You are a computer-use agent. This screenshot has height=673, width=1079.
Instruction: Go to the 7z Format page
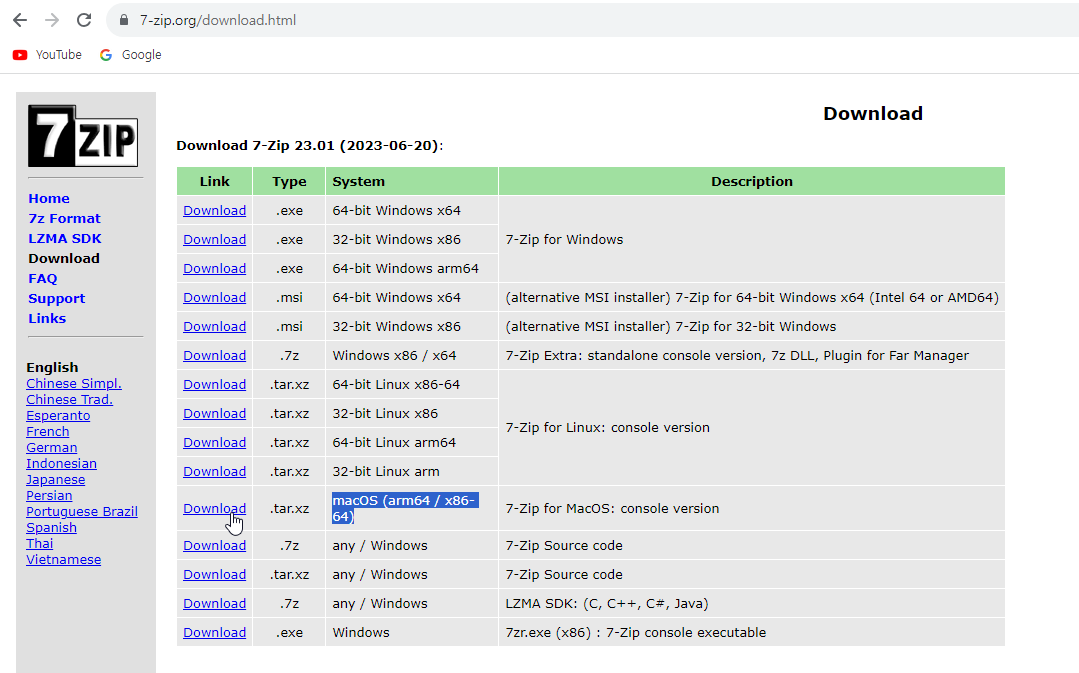pos(64,218)
